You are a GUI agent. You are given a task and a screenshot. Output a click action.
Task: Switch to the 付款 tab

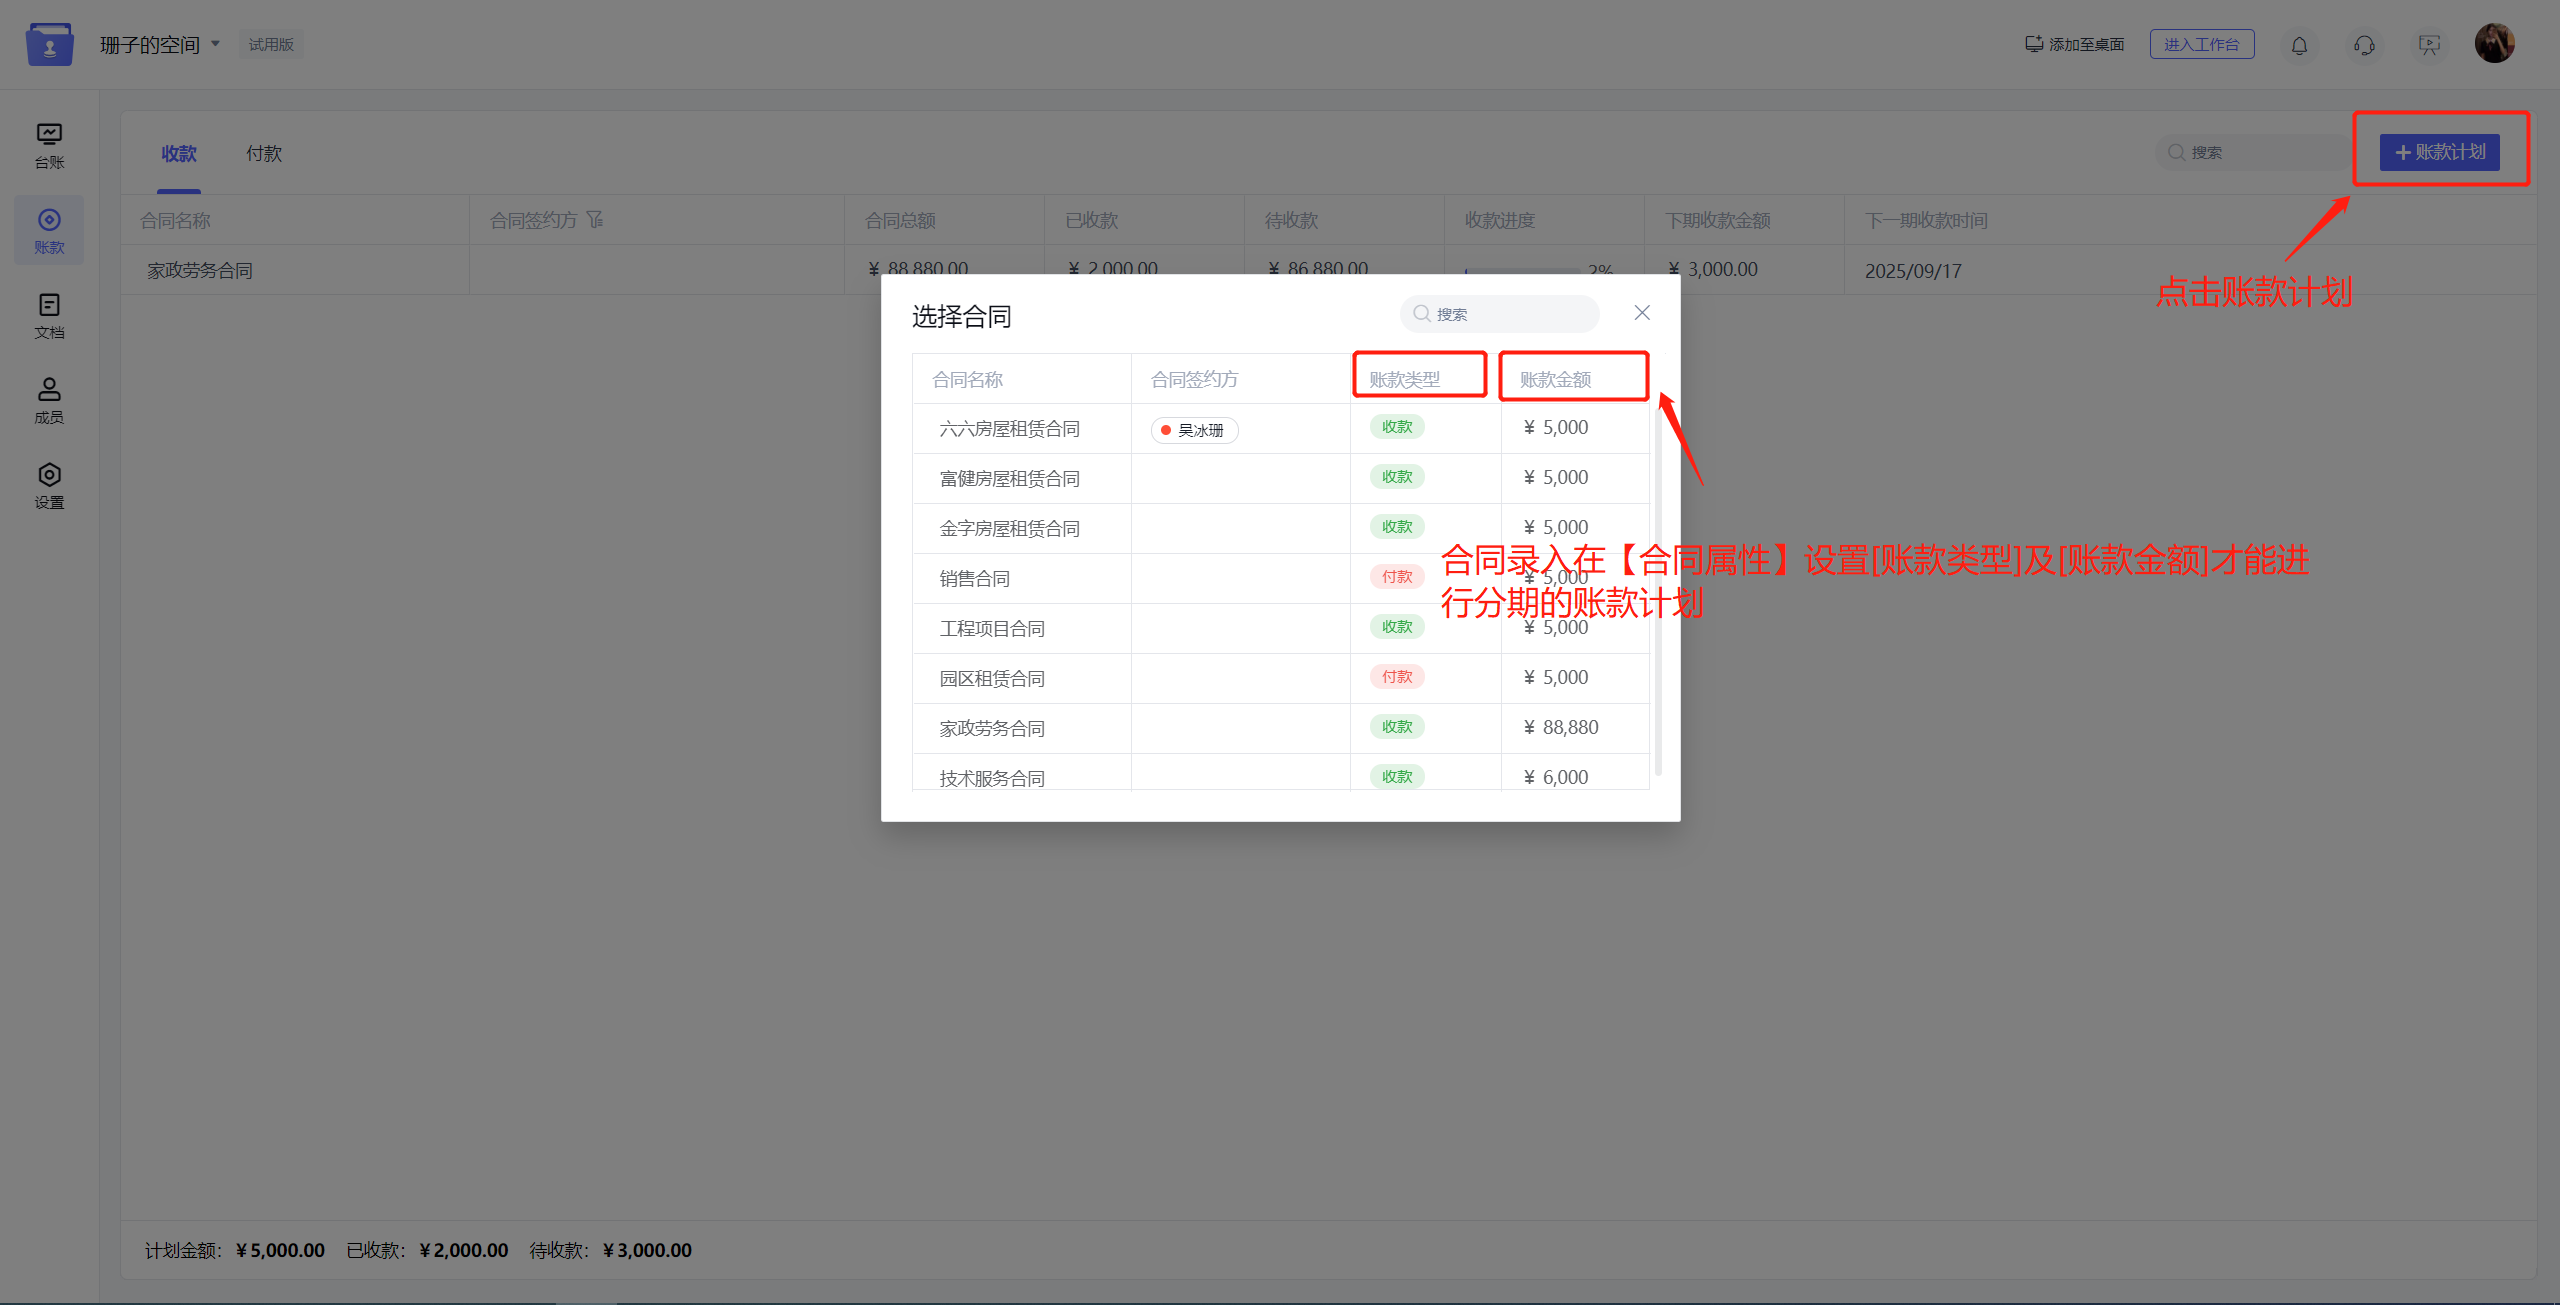264,153
